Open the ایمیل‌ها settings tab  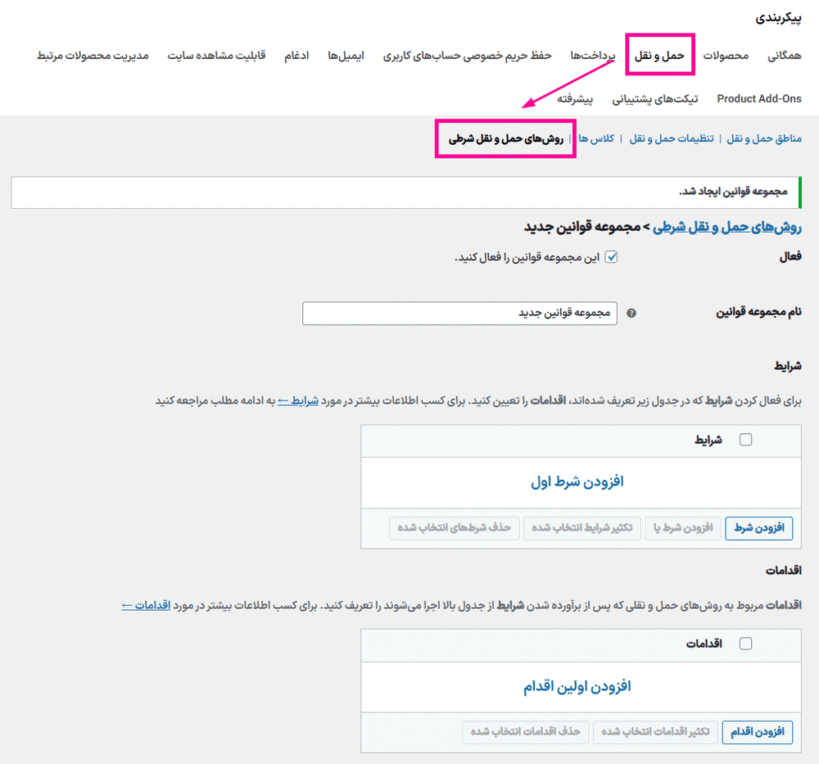pos(346,55)
